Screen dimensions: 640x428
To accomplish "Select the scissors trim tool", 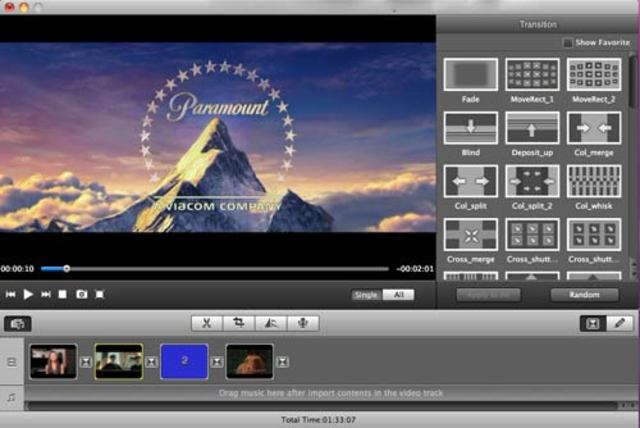I will coord(207,323).
